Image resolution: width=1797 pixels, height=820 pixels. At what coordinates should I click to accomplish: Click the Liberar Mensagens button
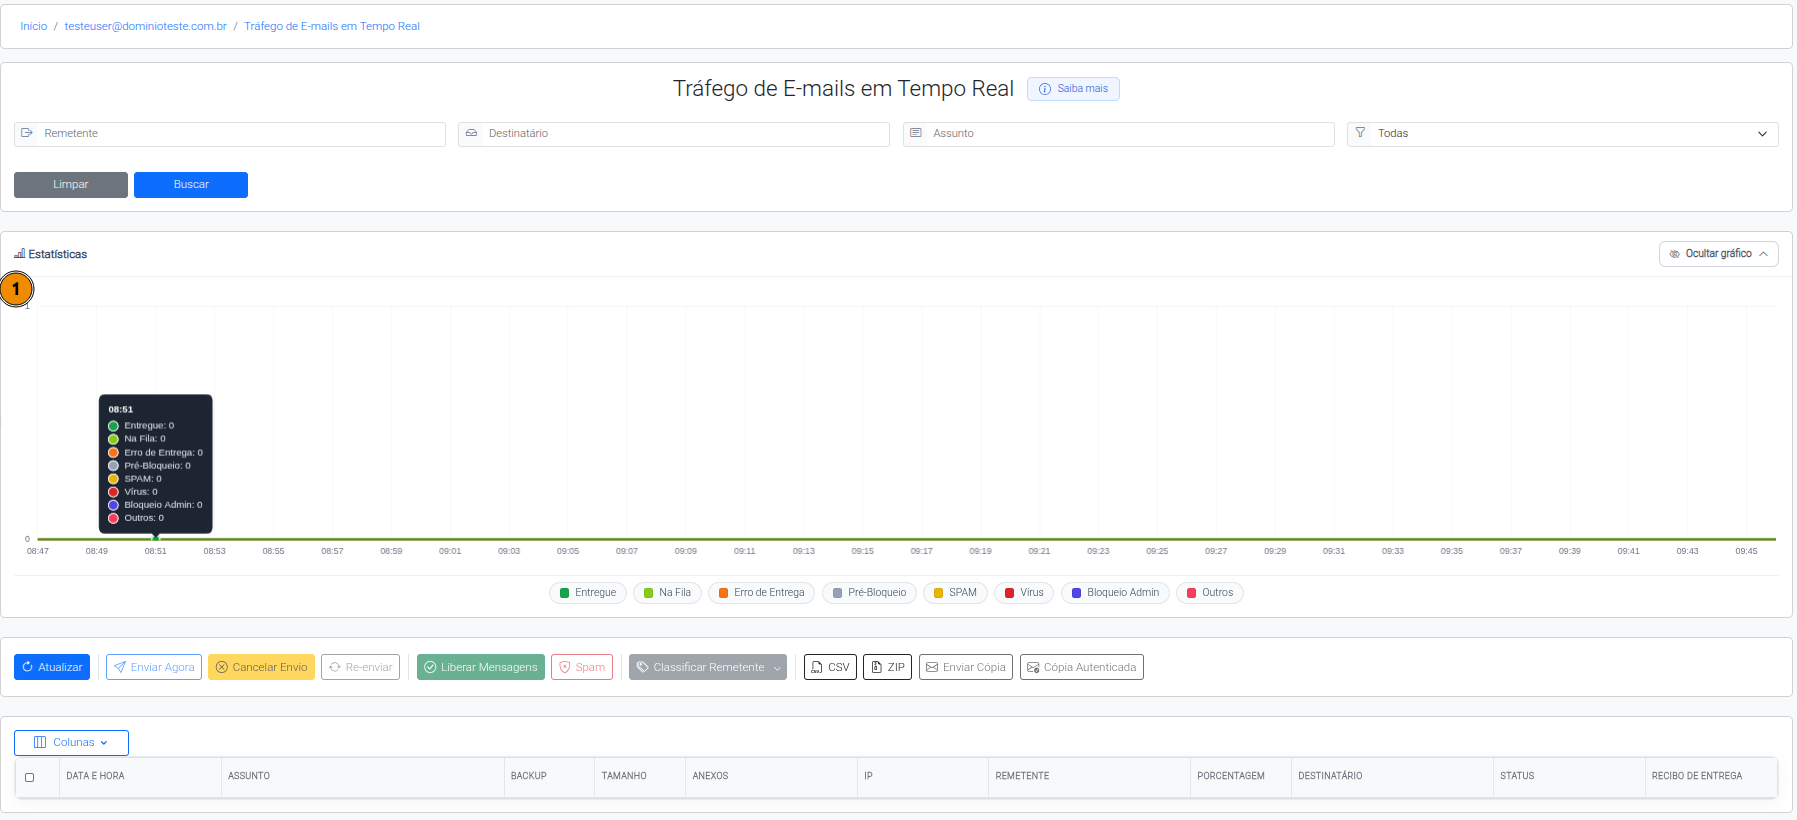[x=481, y=667]
